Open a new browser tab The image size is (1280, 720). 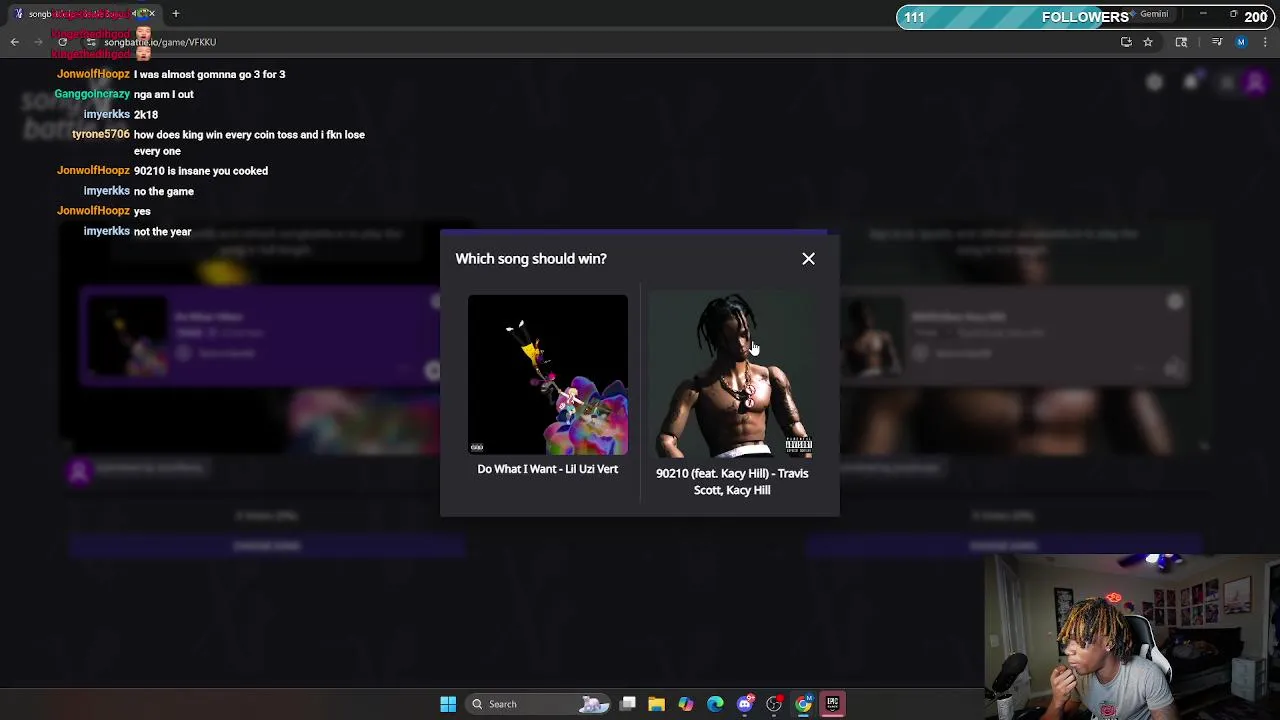pyautogui.click(x=176, y=14)
